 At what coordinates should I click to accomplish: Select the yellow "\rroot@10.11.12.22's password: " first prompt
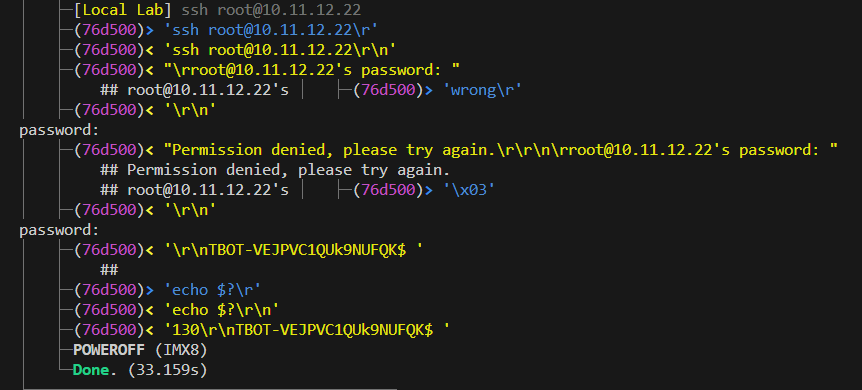312,70
